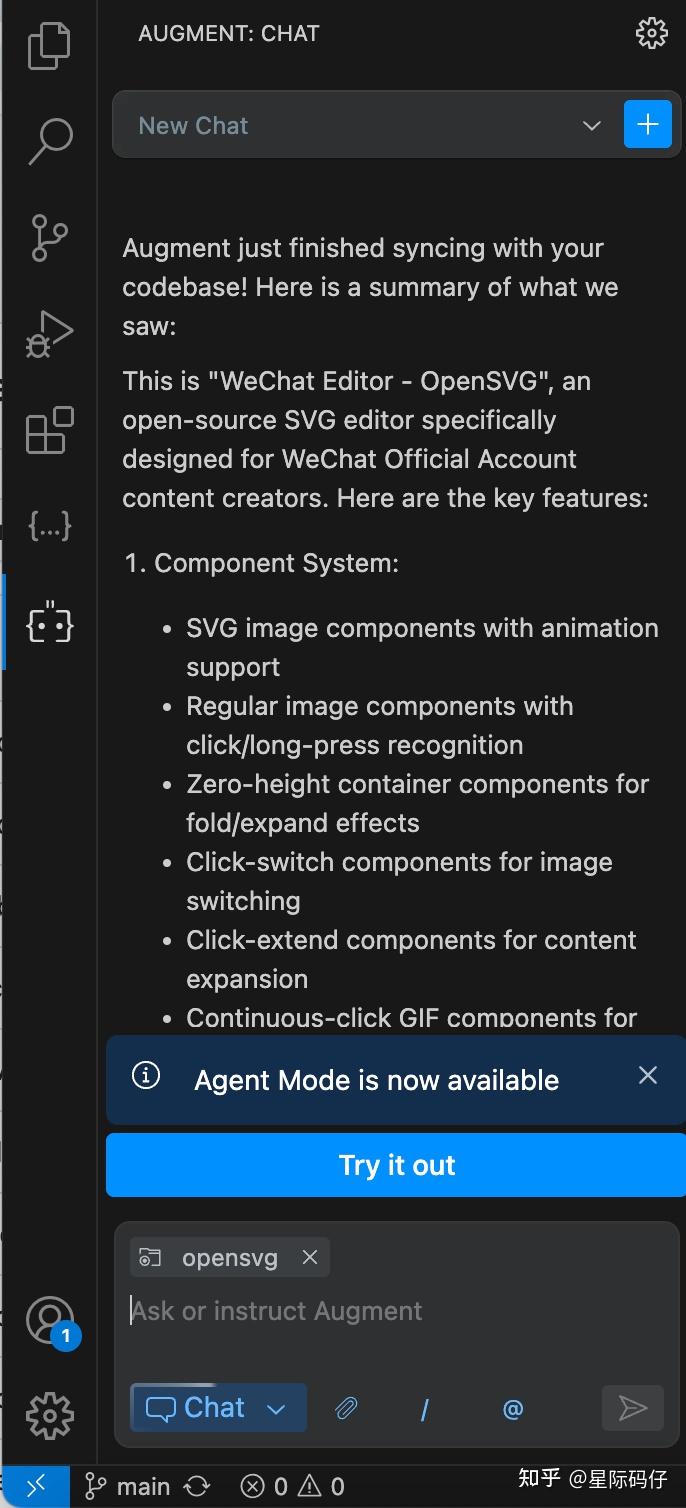Screen dimensions: 686x1508
Task: Insert a slash command
Action: [425, 1409]
